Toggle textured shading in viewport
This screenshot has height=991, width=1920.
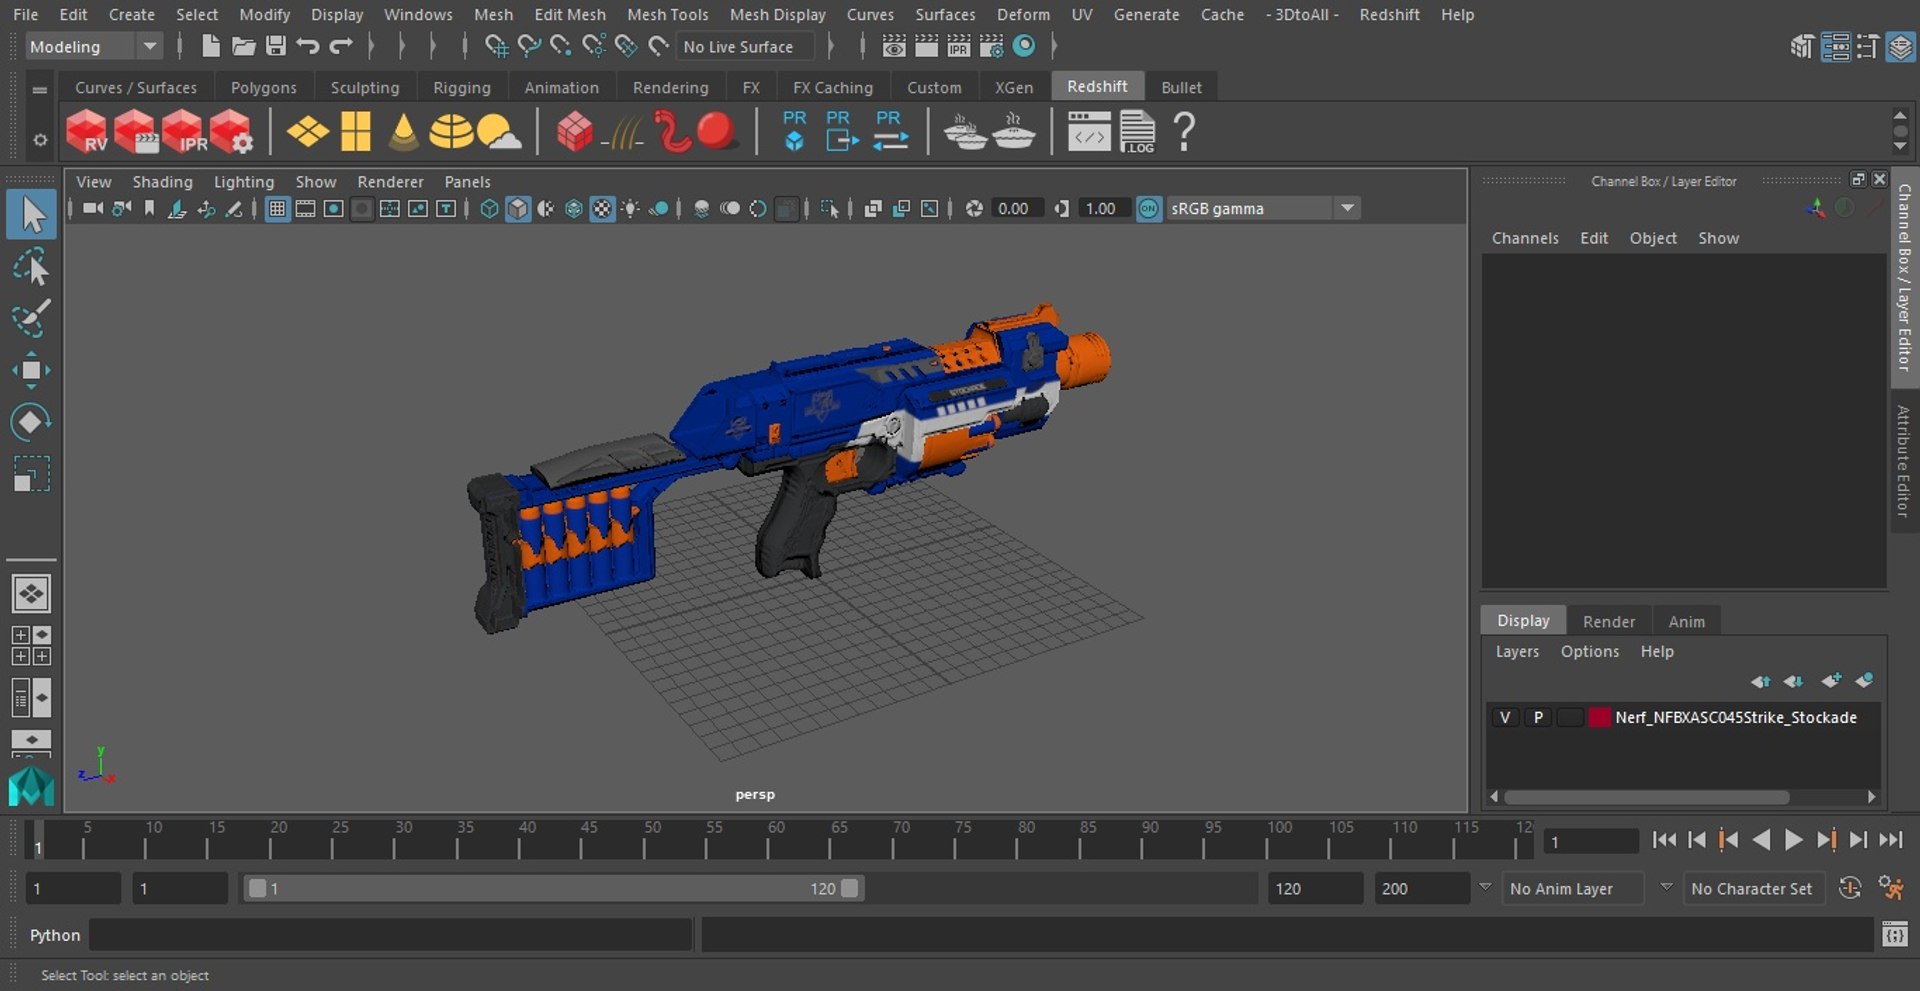(x=602, y=208)
